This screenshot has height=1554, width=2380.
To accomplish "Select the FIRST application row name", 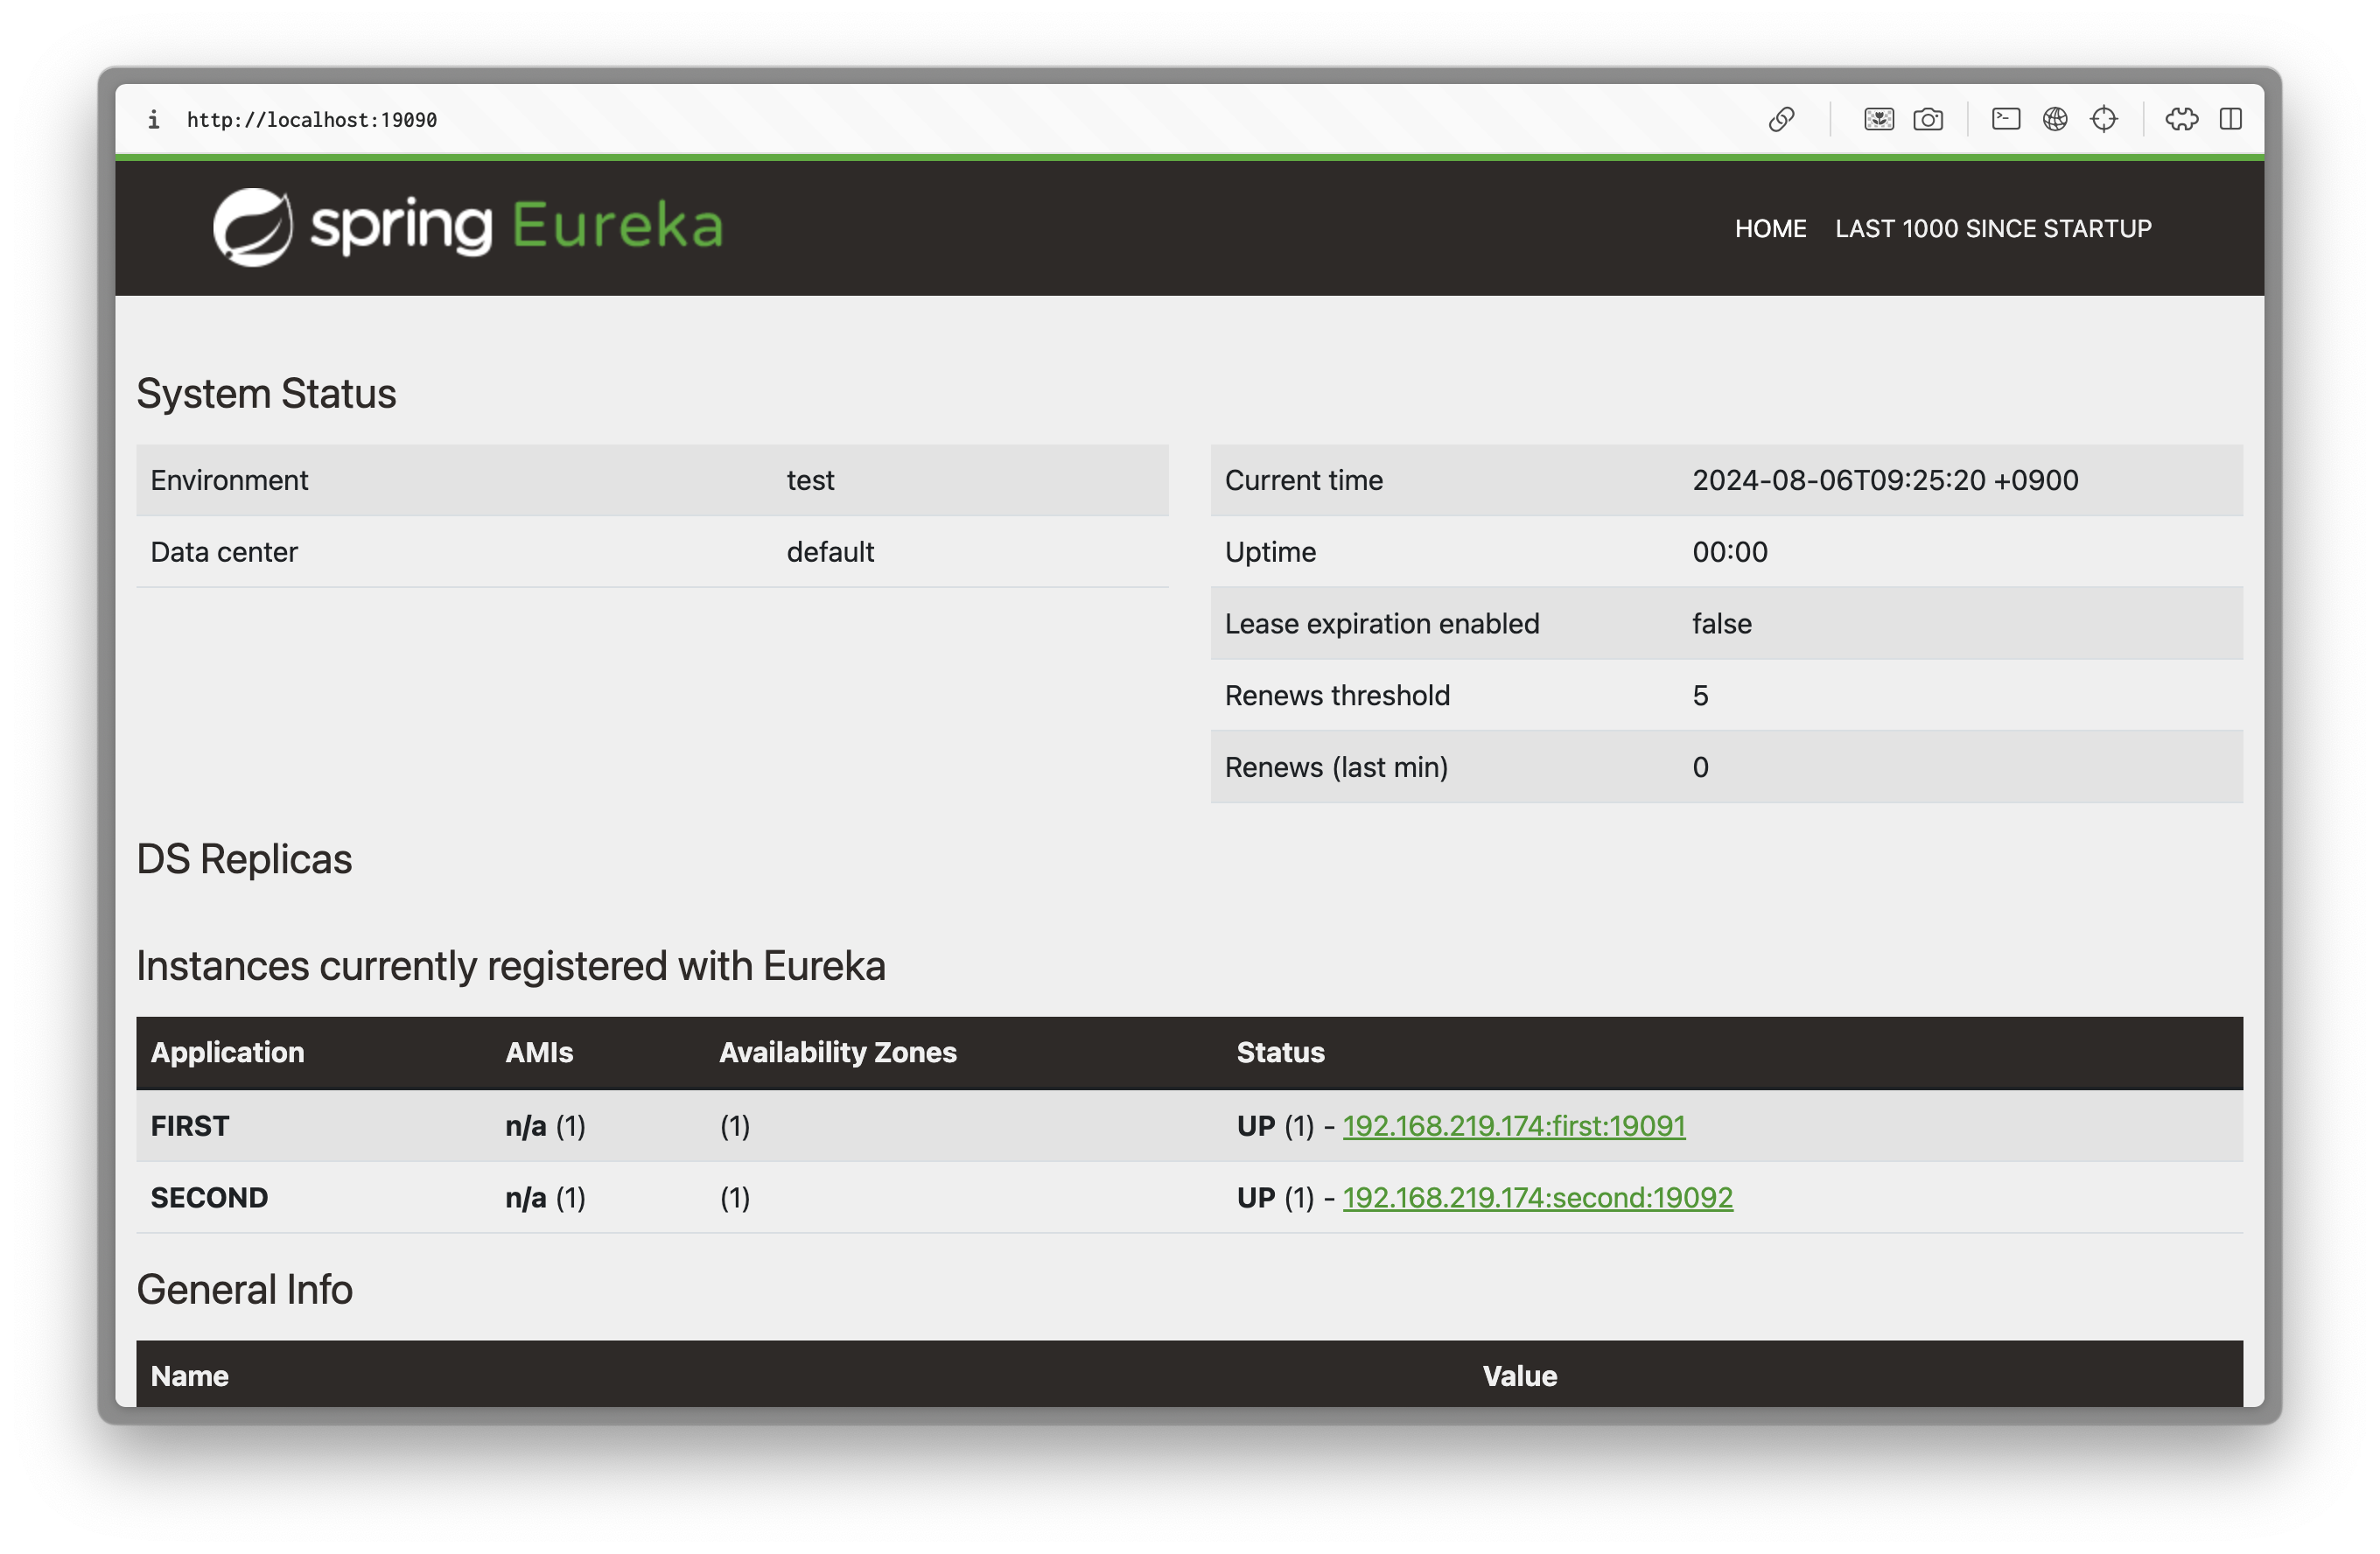I will click(x=190, y=1126).
